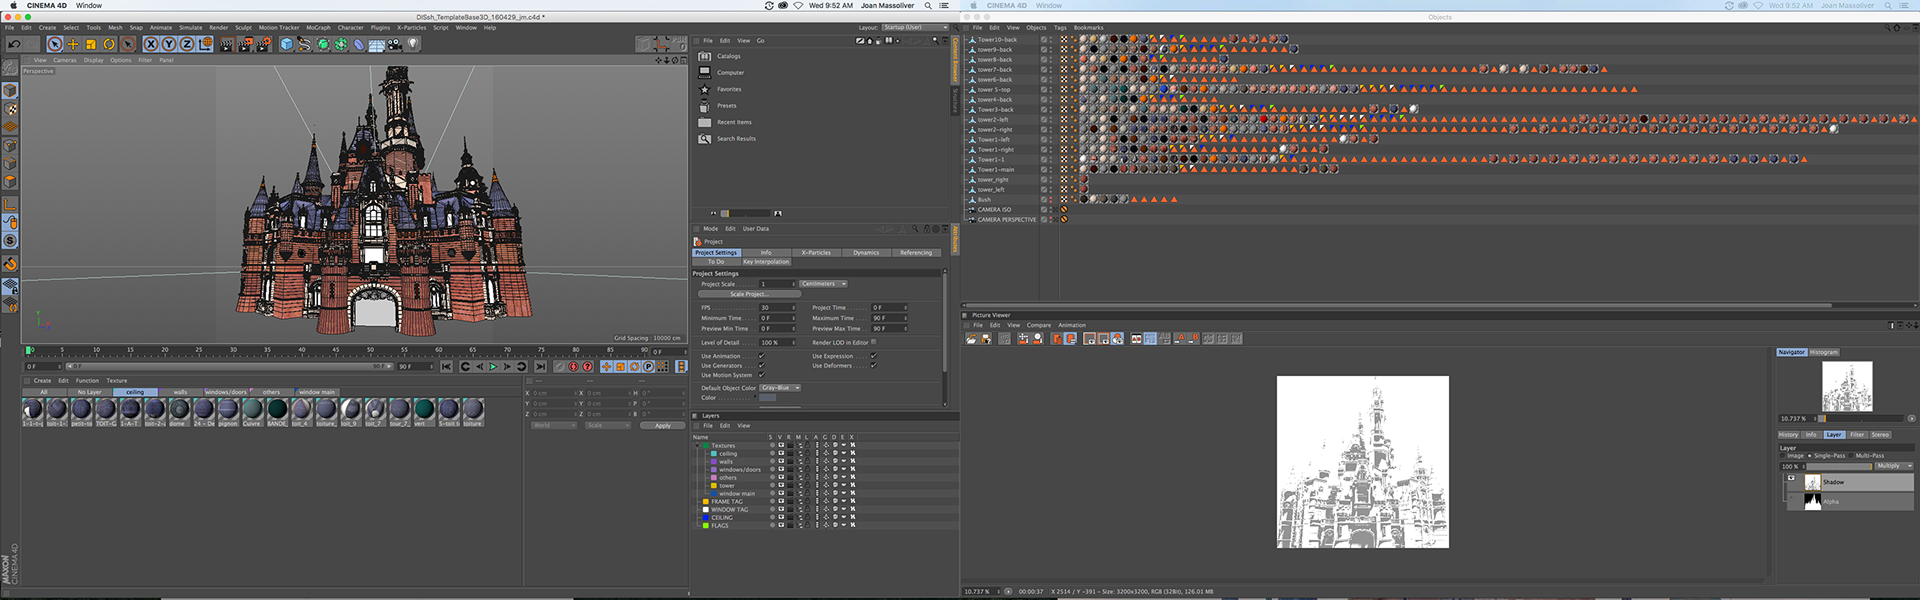Click the Content Browser thumbnail size slider
1920x600 pixels.
745,213
